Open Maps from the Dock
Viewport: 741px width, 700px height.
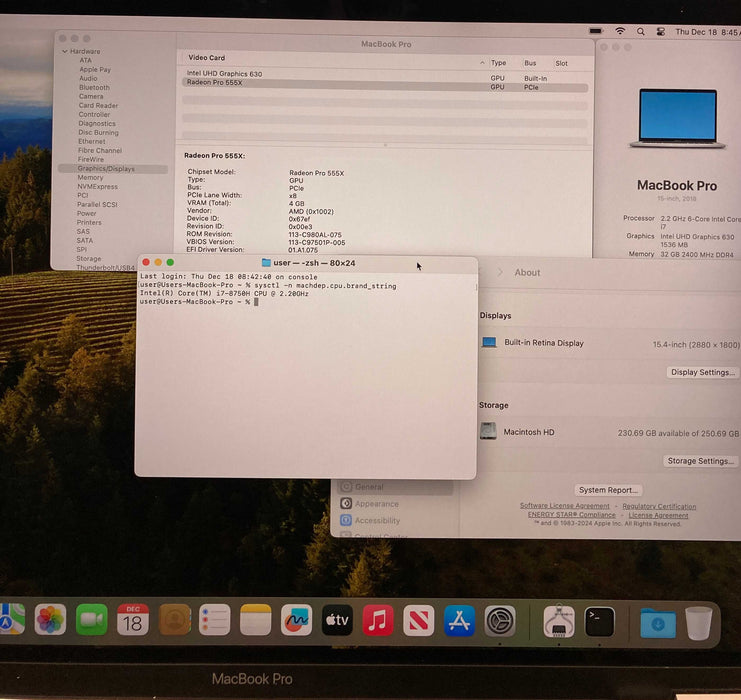[10, 619]
